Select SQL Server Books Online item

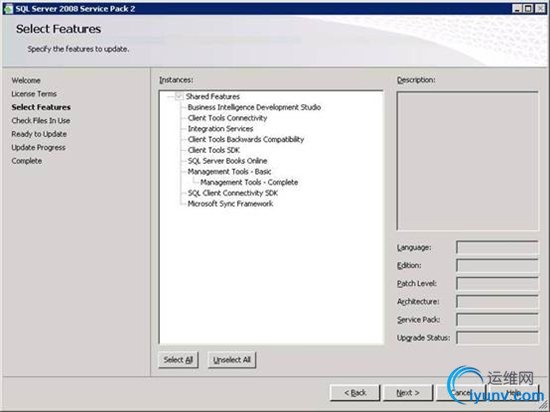point(227,161)
